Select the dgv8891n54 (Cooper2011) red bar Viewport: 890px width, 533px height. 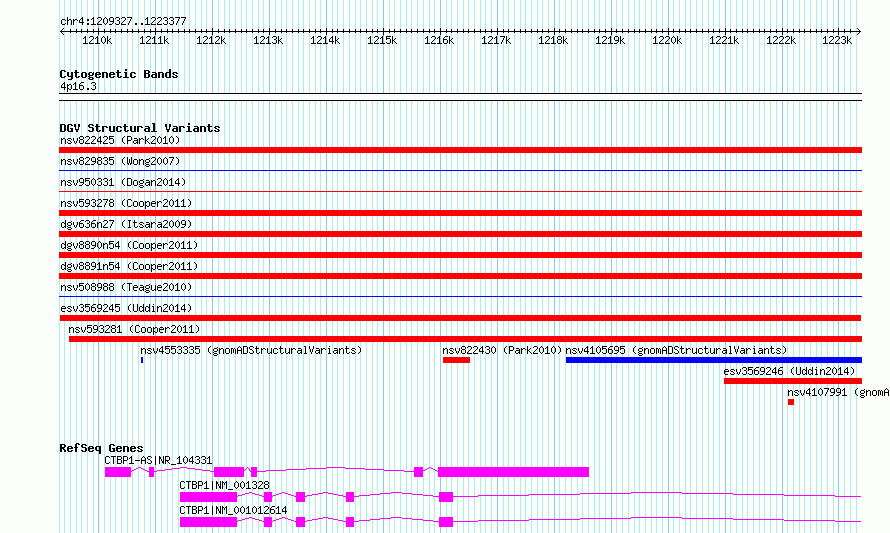point(460,276)
